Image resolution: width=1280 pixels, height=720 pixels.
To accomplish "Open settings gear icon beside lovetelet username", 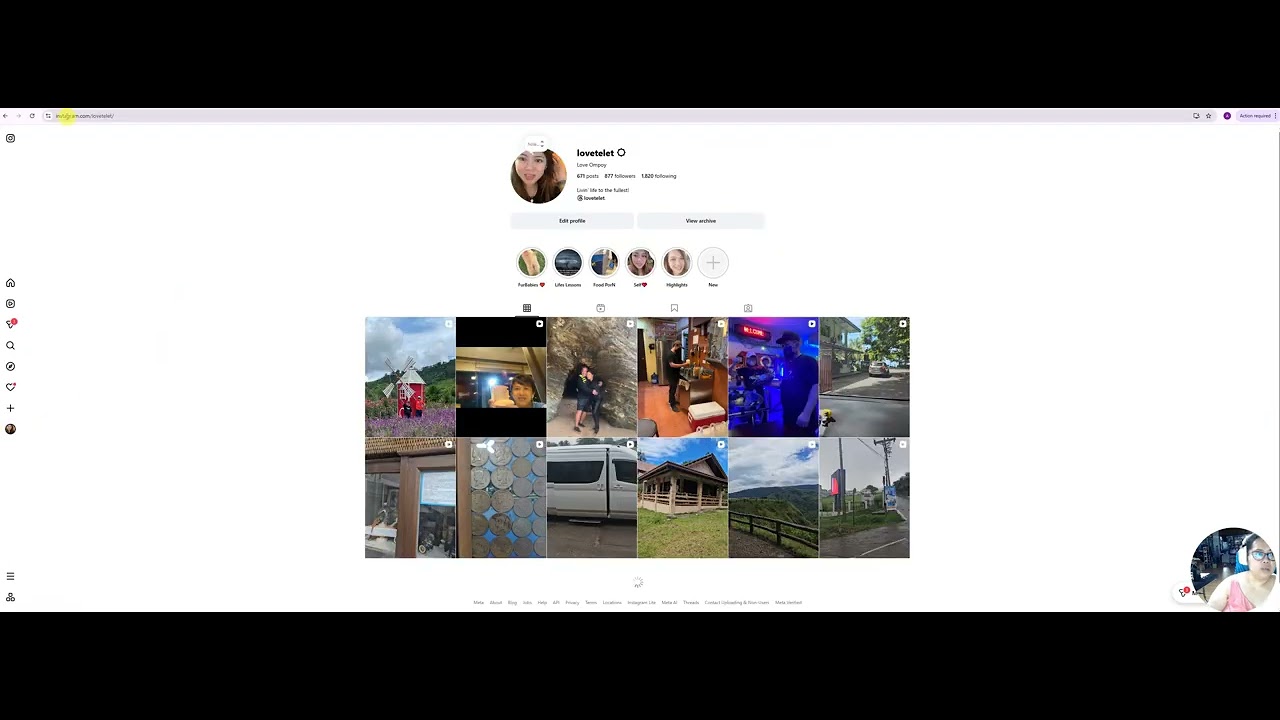I will [621, 153].
